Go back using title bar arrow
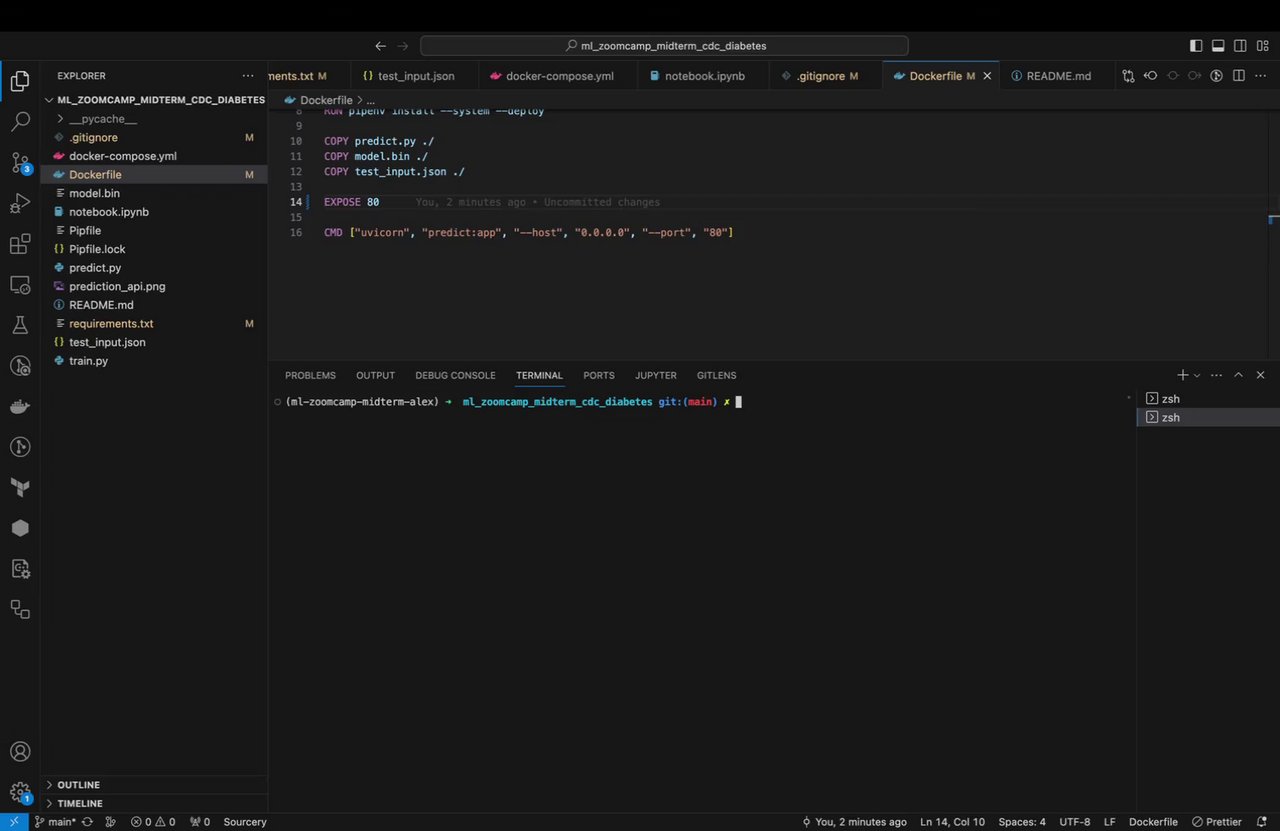 380,46
